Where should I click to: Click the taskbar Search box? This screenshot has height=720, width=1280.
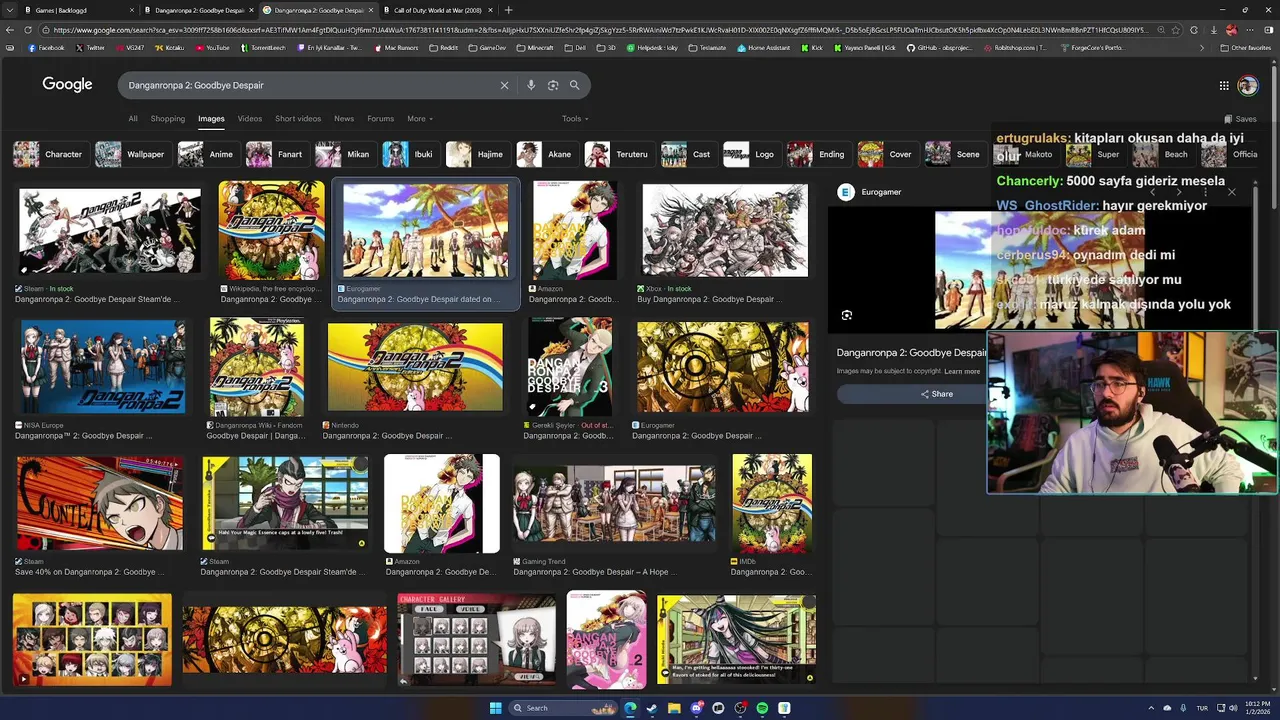[563, 708]
